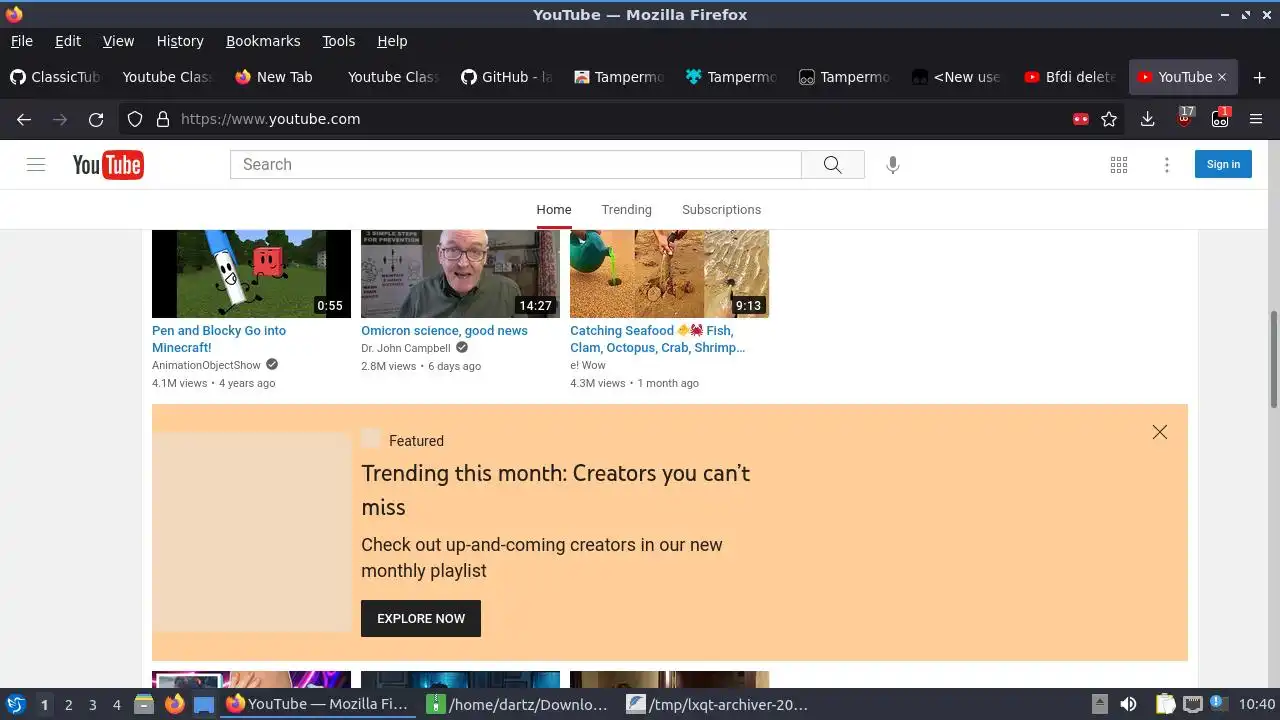This screenshot has width=1280, height=720.
Task: Show desktop using the blue taskbar icon
Action: coord(204,704)
